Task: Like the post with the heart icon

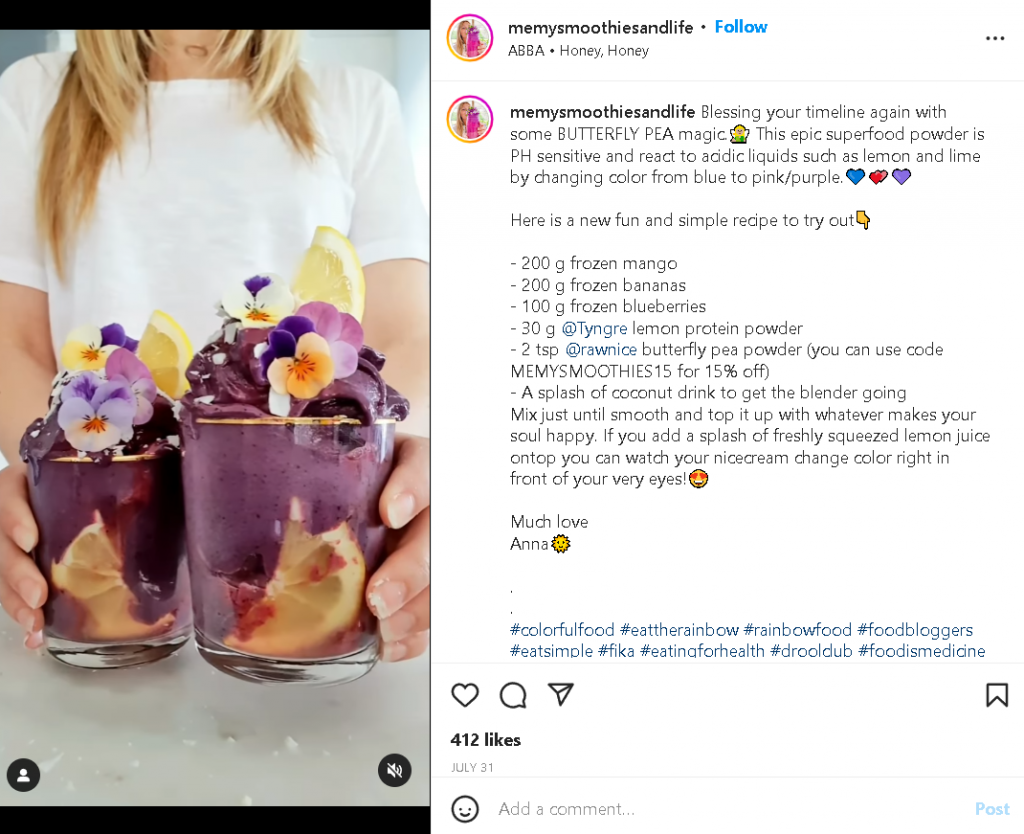Action: click(464, 695)
